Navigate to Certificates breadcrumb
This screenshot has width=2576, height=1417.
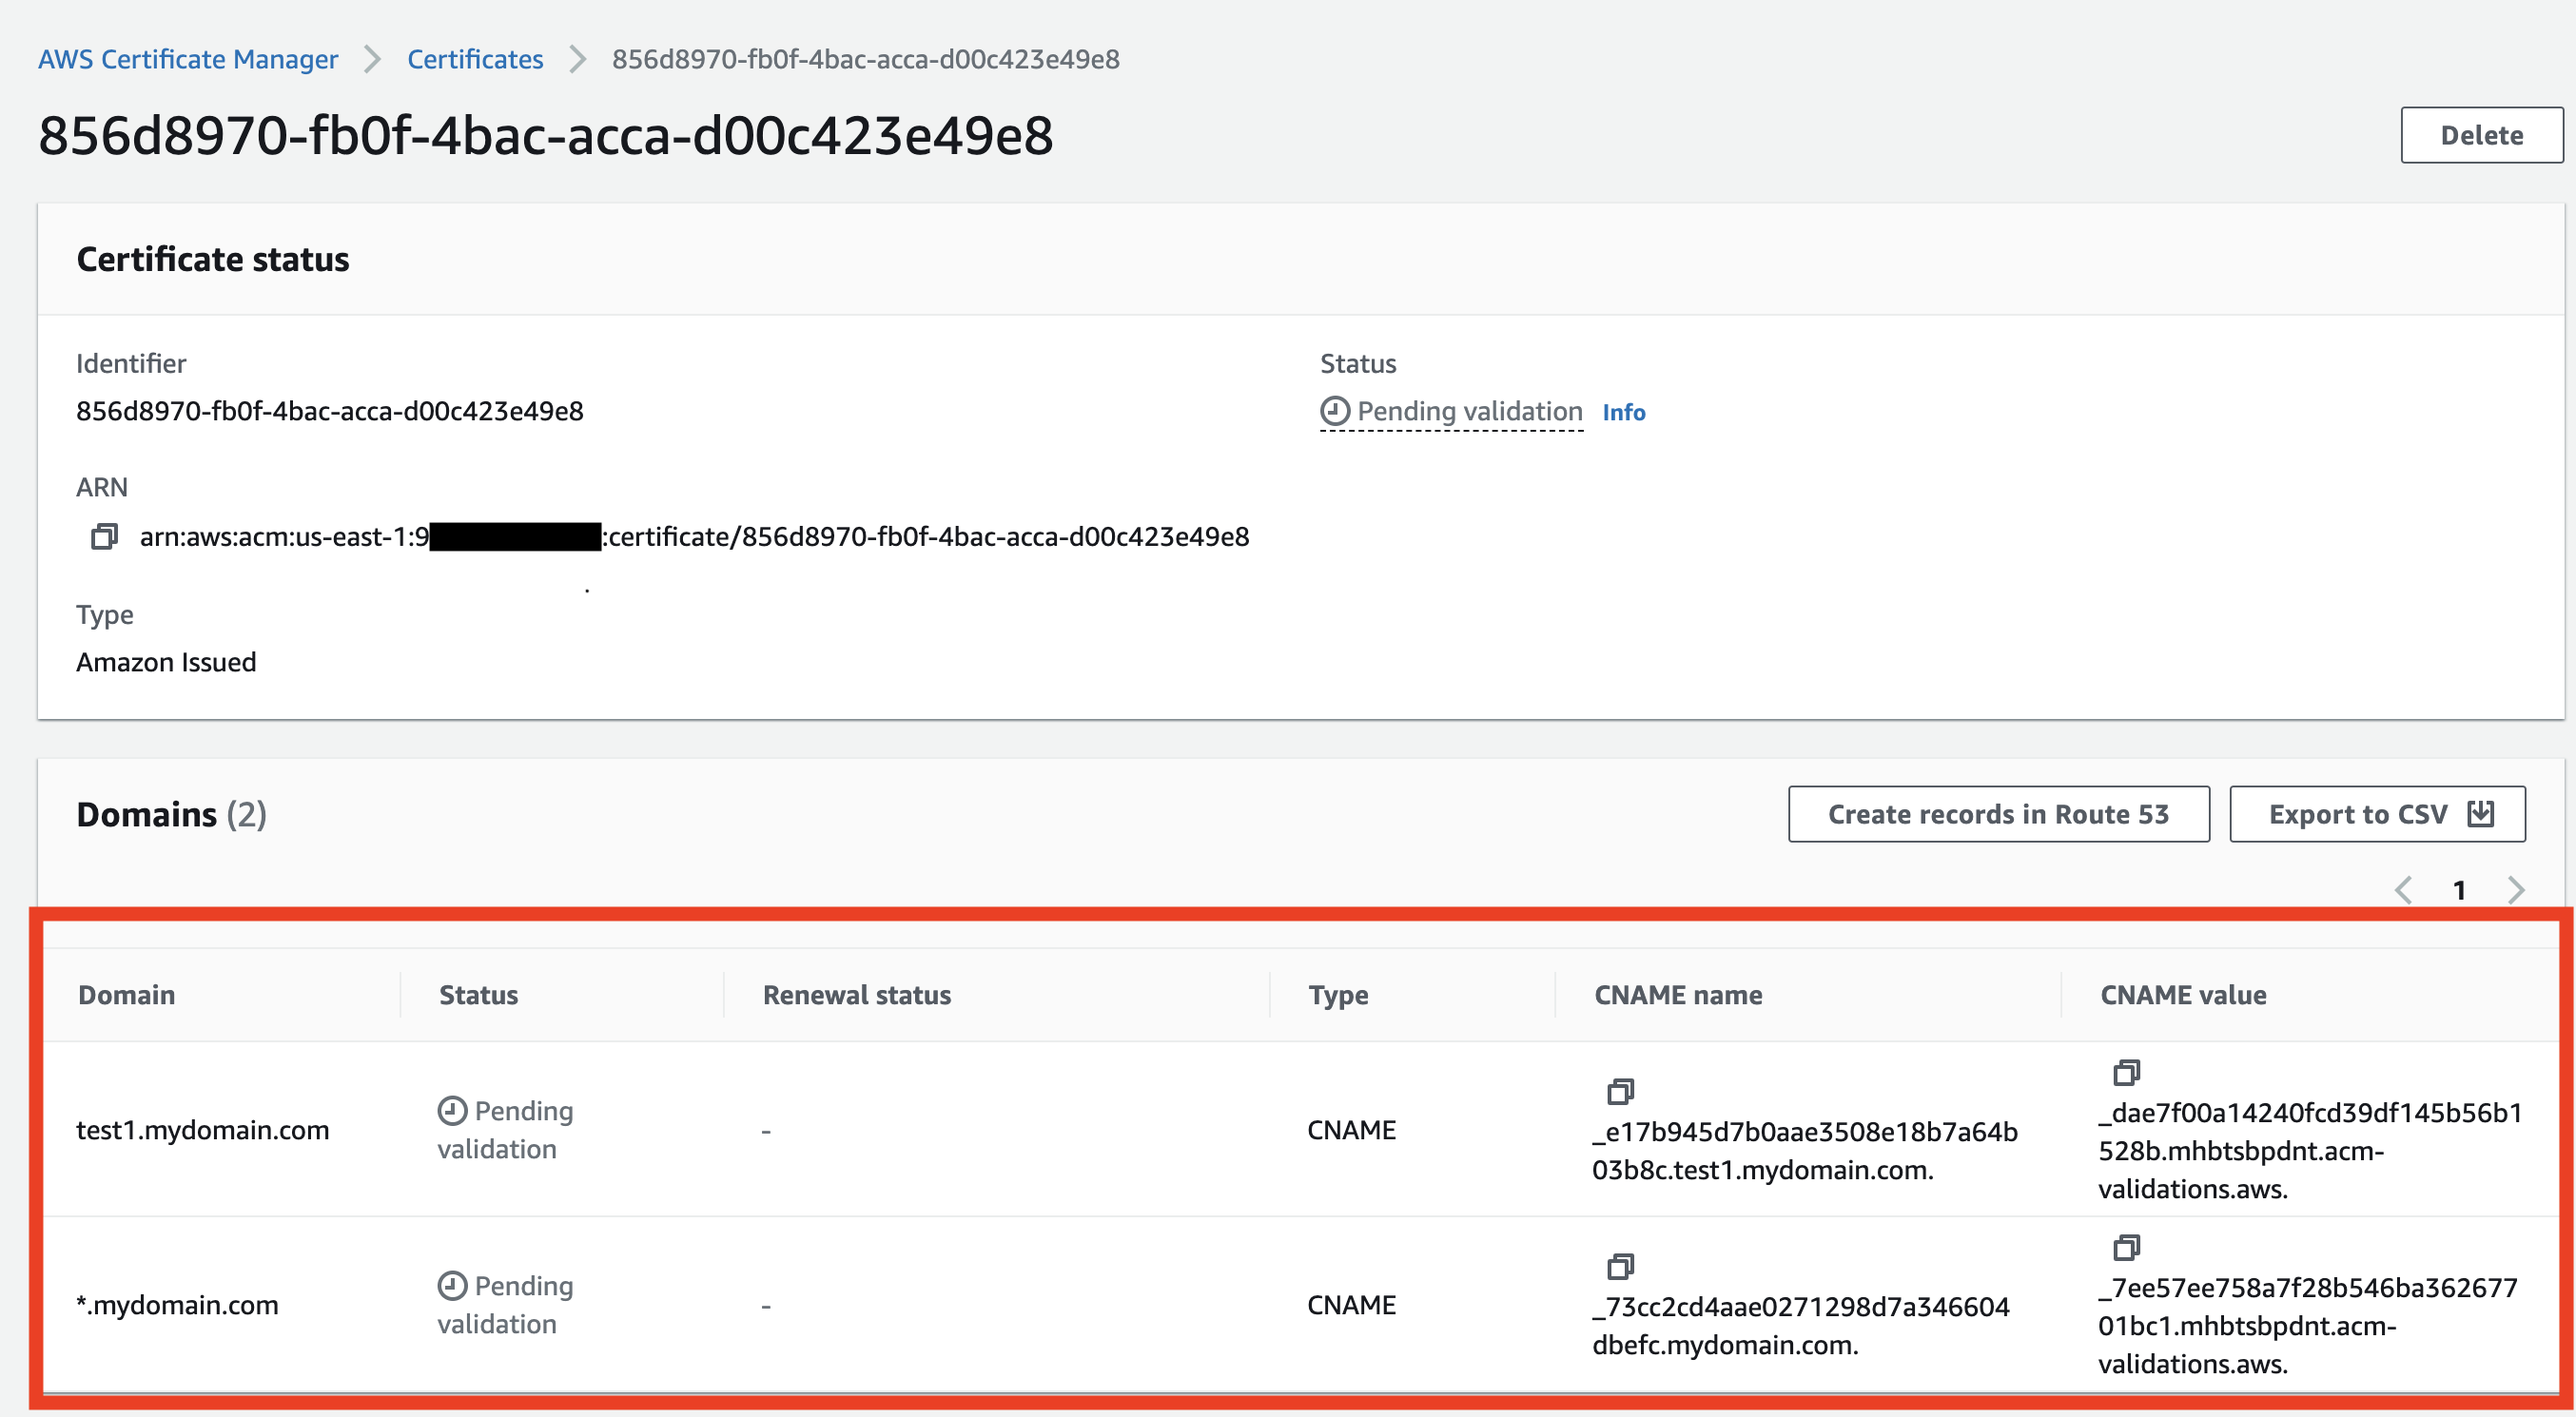point(475,59)
